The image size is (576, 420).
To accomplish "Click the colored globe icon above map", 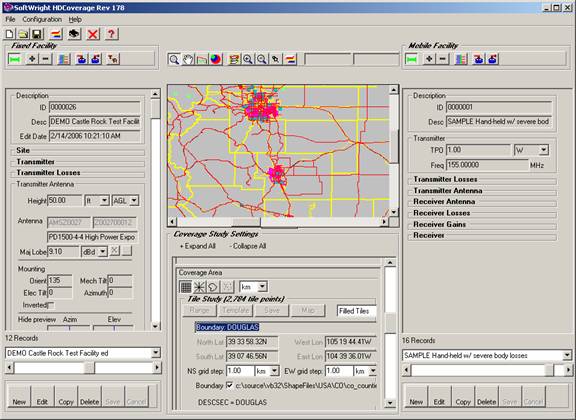I will [216, 59].
